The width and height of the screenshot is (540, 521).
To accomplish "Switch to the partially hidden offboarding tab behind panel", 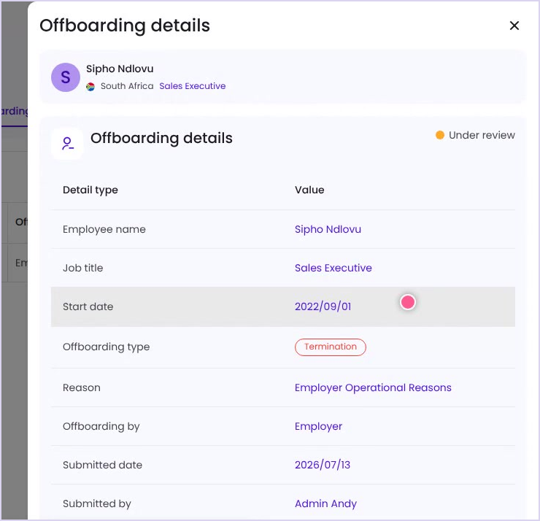I will [x=14, y=112].
